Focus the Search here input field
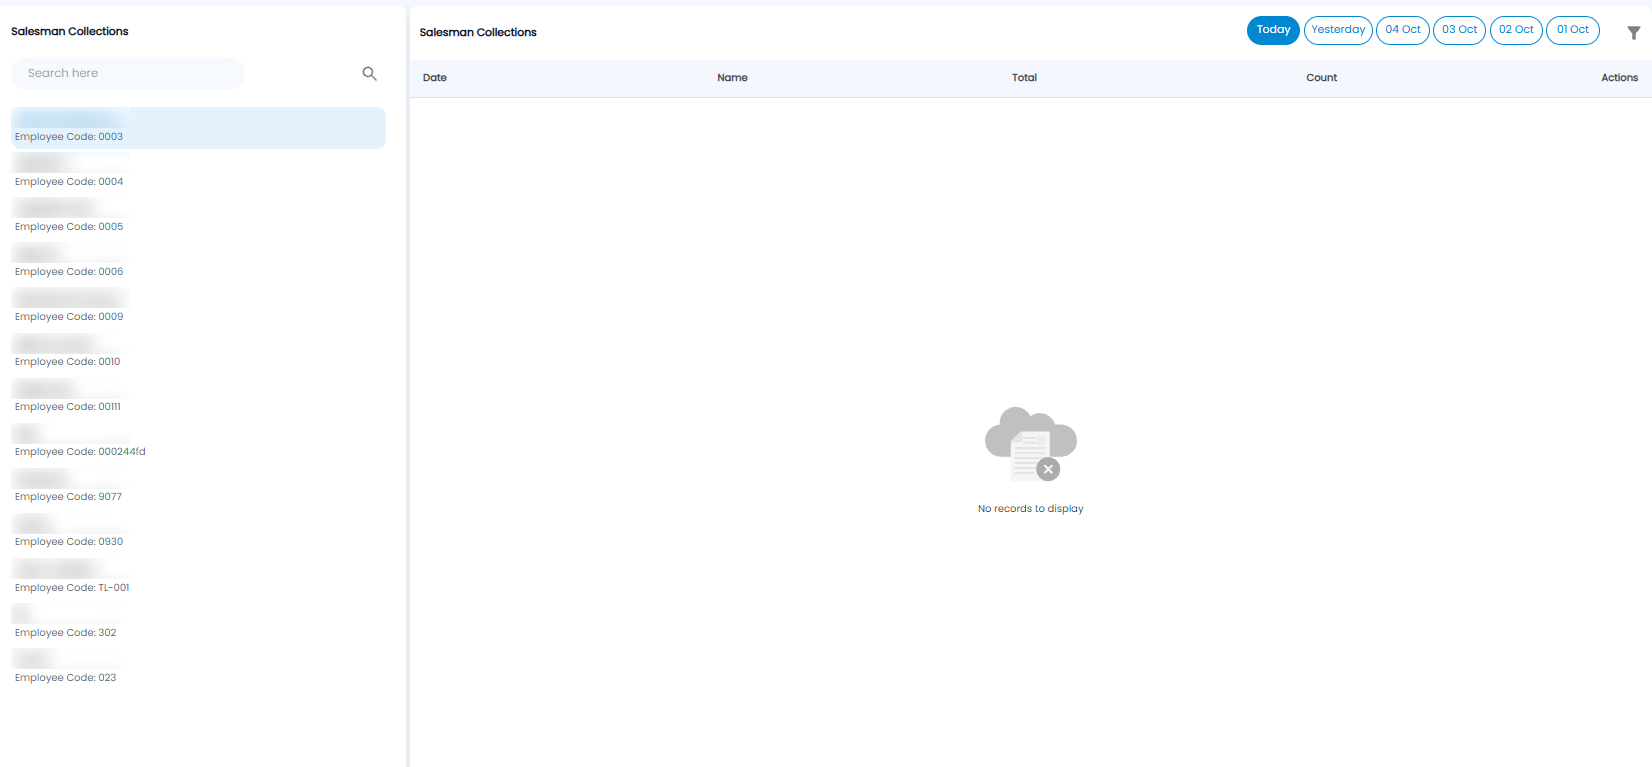 128,73
